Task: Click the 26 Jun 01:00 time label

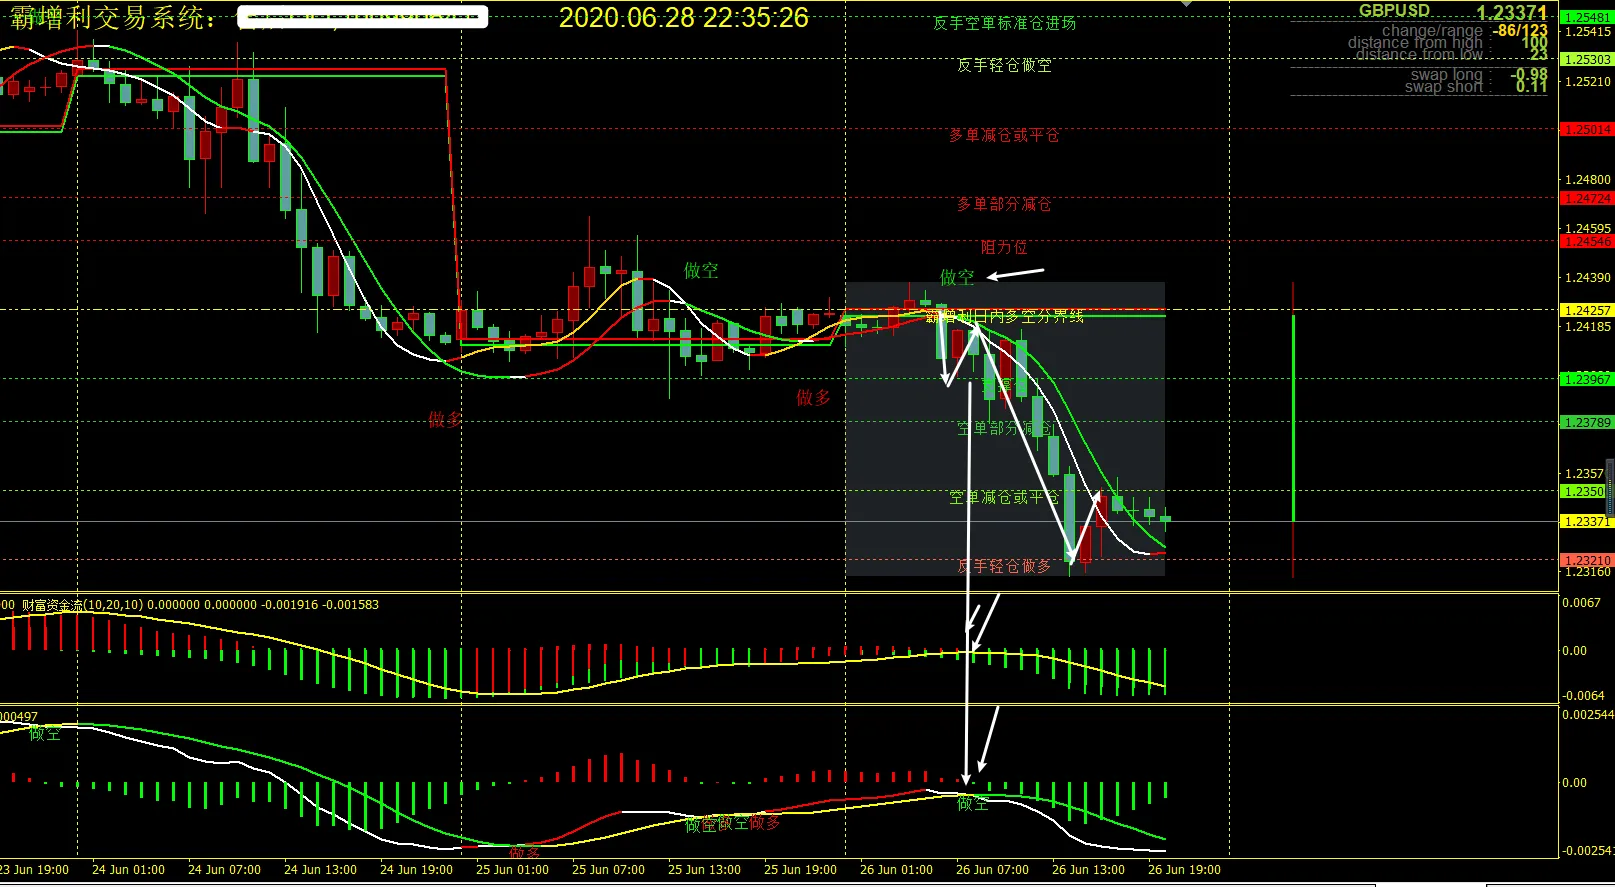Action: point(896,870)
